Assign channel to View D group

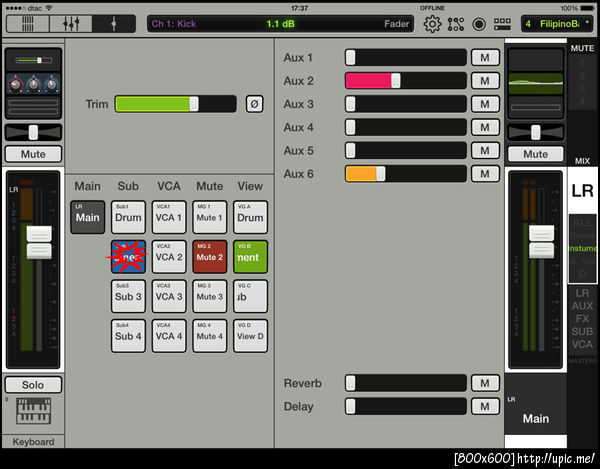click(250, 336)
